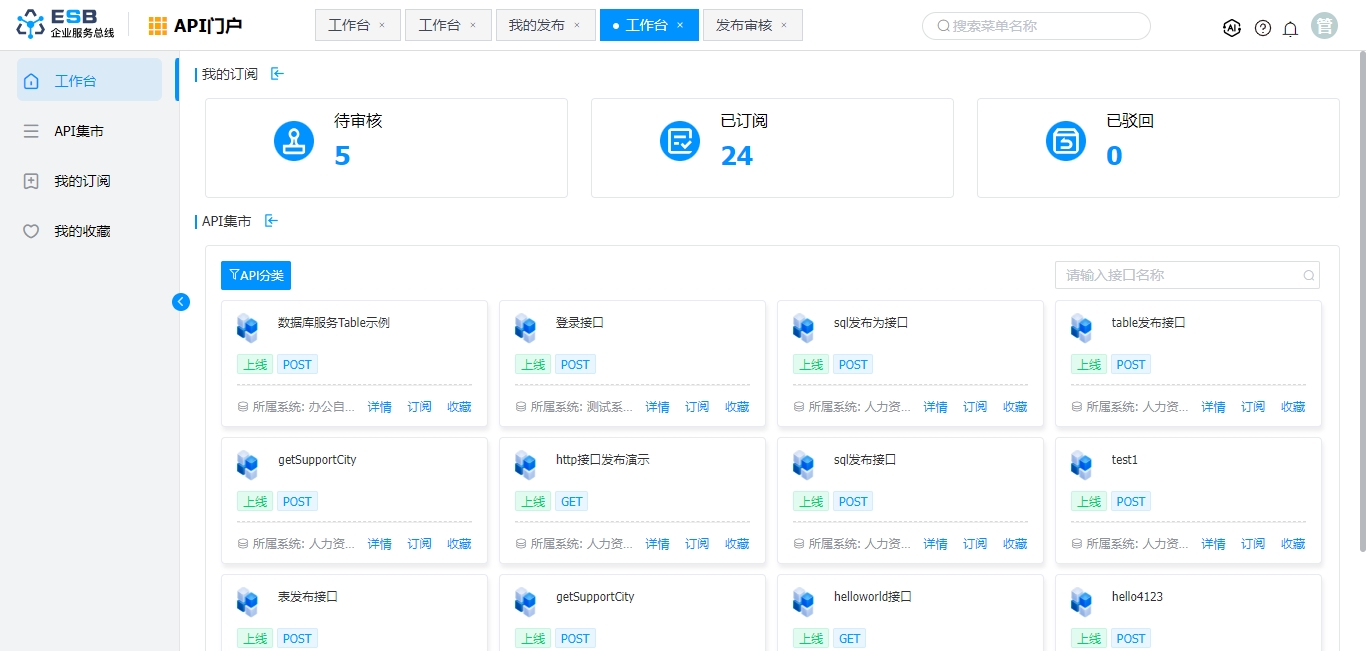Click the 待审核 stamp icon
The image size is (1366, 651).
tap(294, 141)
